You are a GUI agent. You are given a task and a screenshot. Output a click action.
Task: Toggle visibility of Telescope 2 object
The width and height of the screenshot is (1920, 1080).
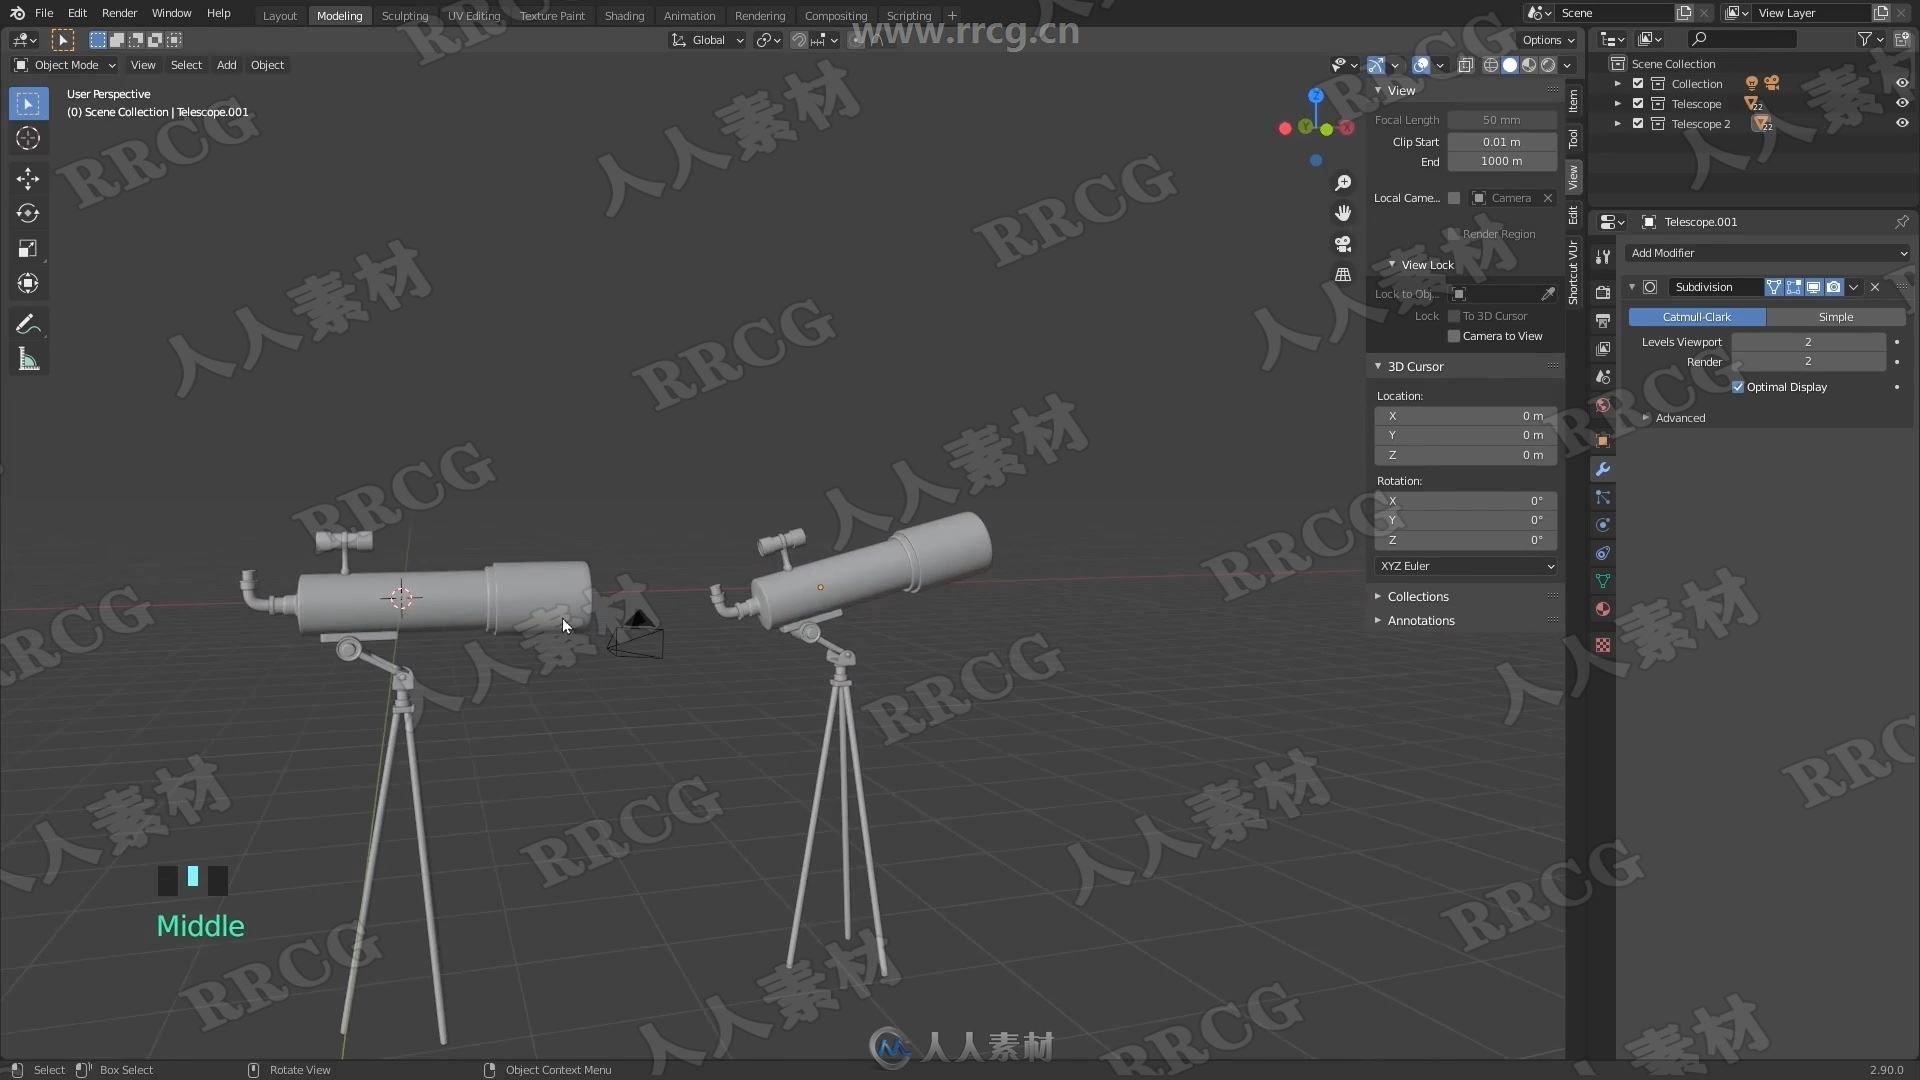[x=1907, y=123]
